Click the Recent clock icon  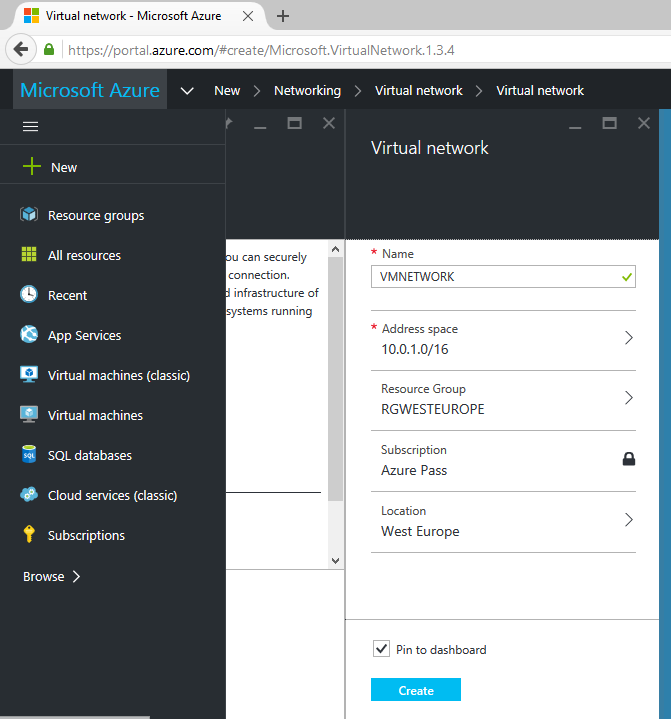[29, 294]
